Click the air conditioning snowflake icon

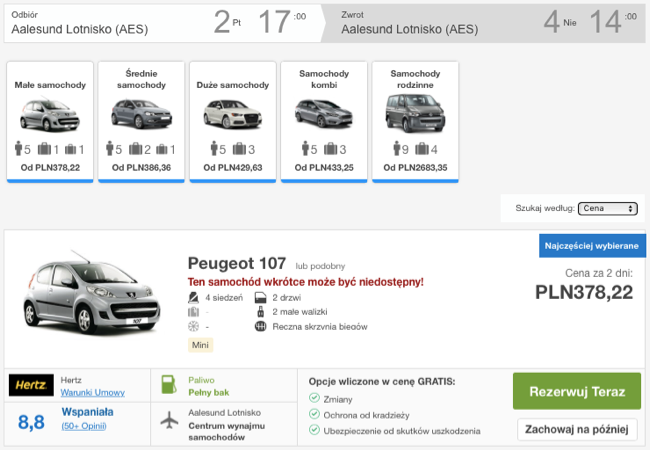tap(194, 326)
